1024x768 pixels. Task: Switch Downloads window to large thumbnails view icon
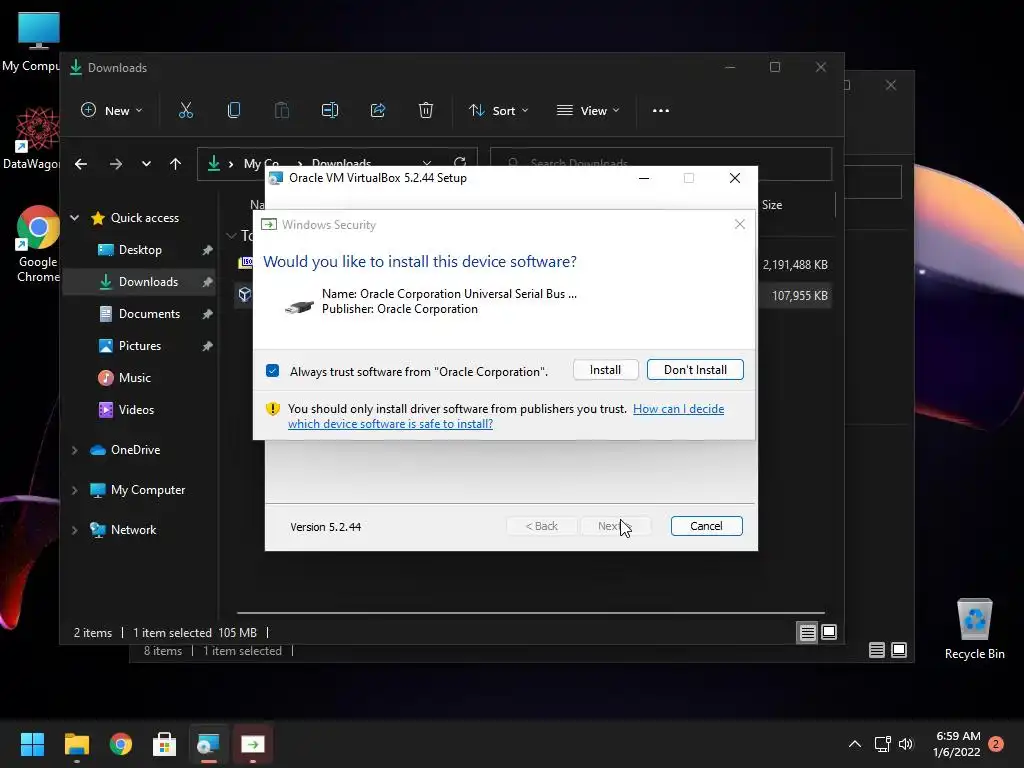pos(829,632)
